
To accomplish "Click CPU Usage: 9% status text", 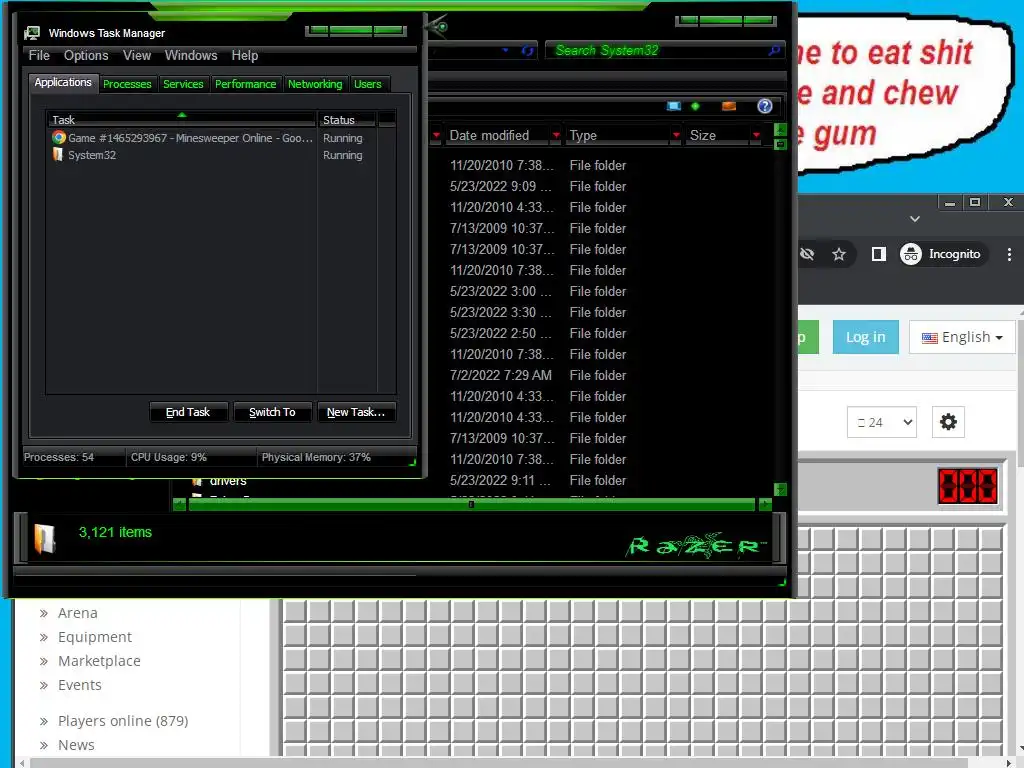I will 168,457.
